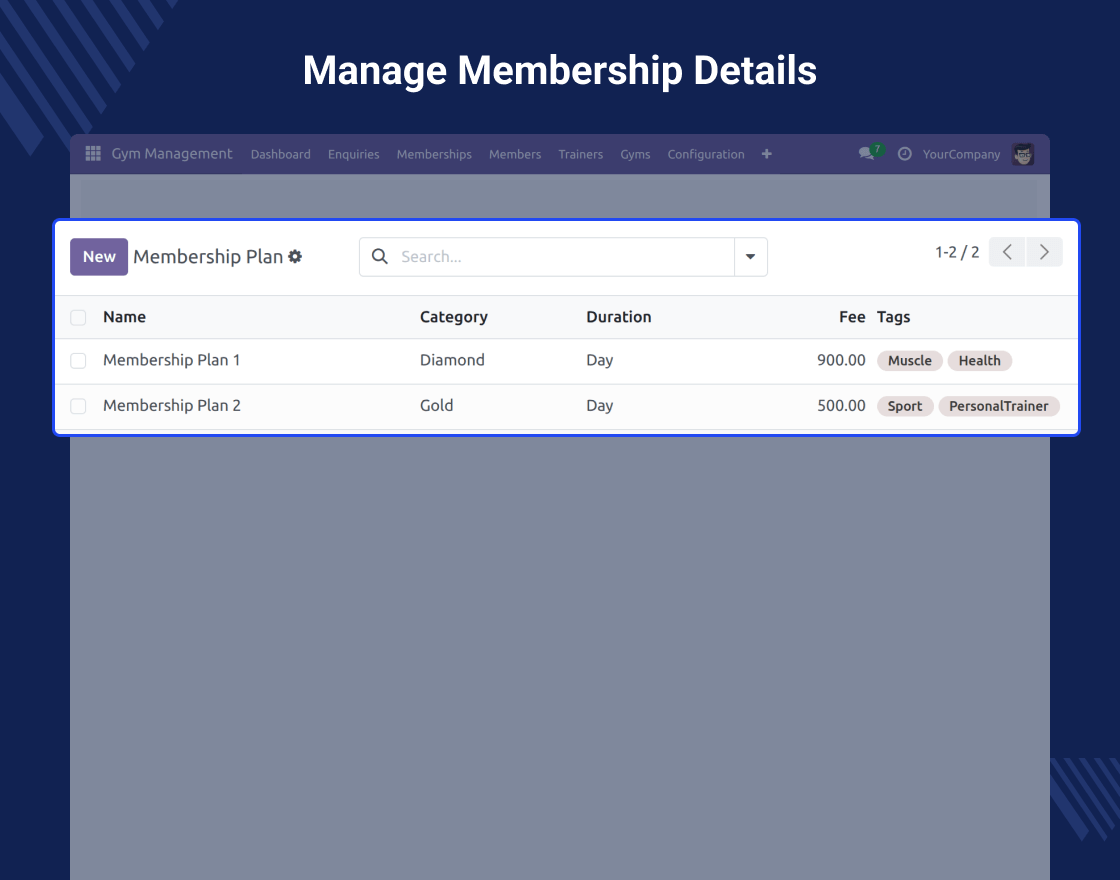Open the clock activities icon

coord(905,154)
